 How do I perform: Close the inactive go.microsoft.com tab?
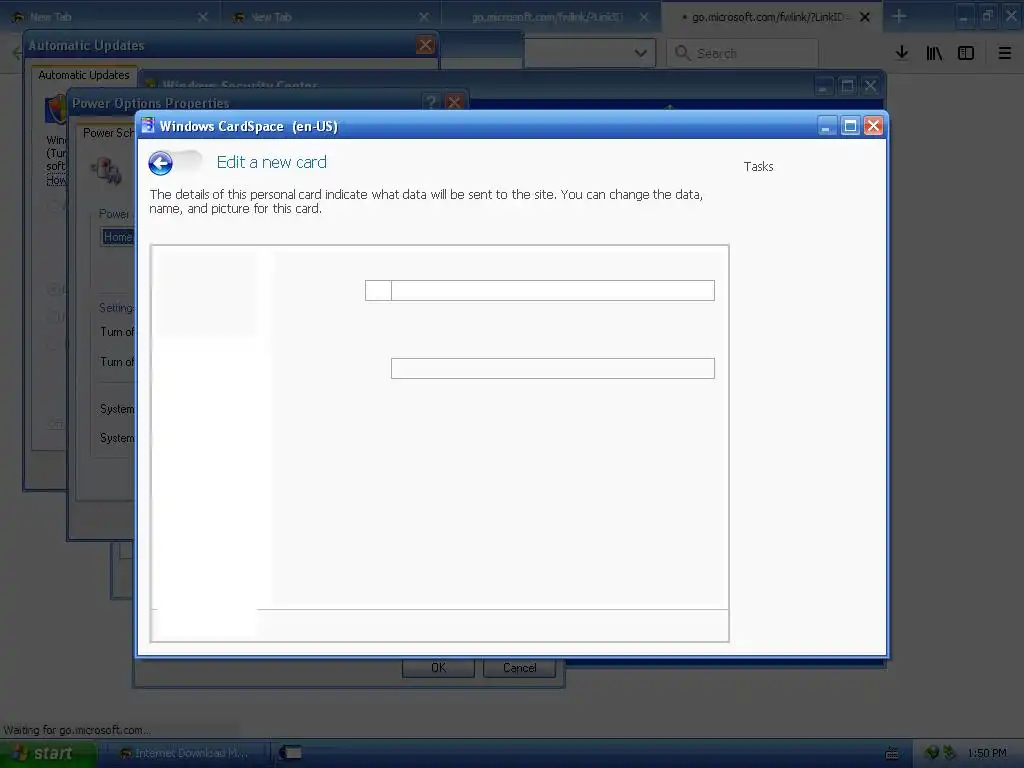point(644,17)
